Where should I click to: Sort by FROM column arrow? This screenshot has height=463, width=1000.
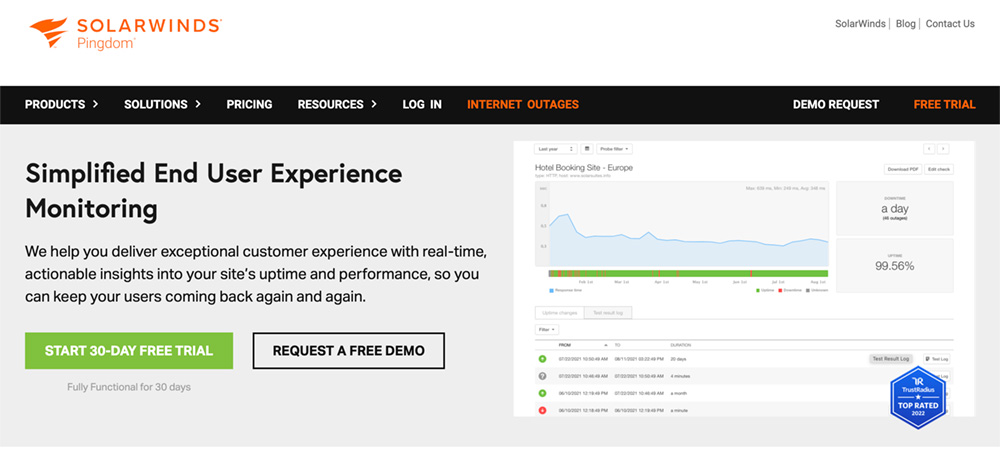(607, 345)
